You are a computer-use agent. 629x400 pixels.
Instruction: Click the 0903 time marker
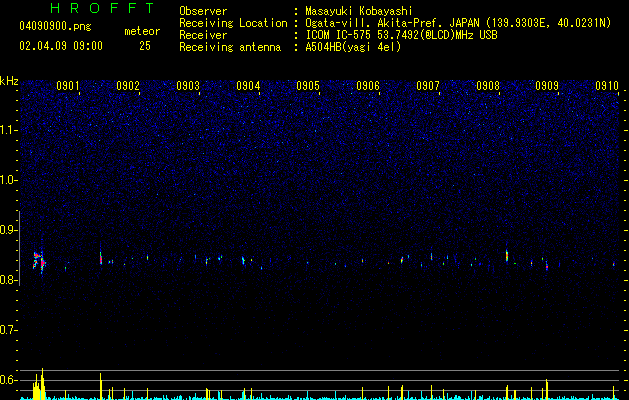[x=188, y=86]
